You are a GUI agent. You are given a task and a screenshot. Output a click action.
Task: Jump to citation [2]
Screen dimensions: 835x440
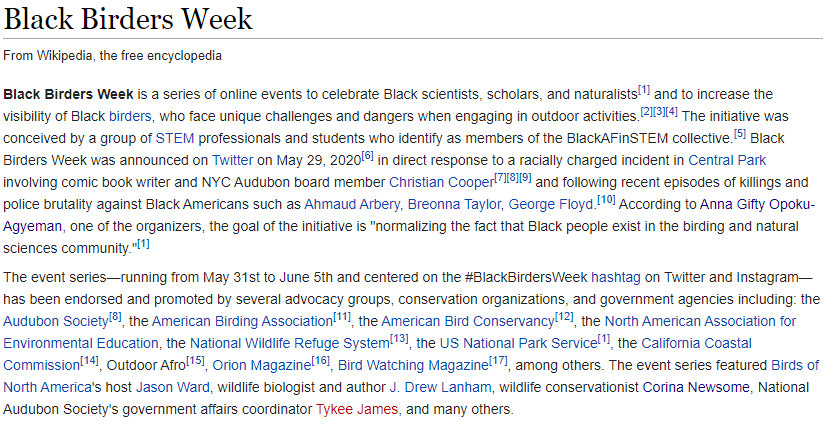pyautogui.click(x=646, y=112)
